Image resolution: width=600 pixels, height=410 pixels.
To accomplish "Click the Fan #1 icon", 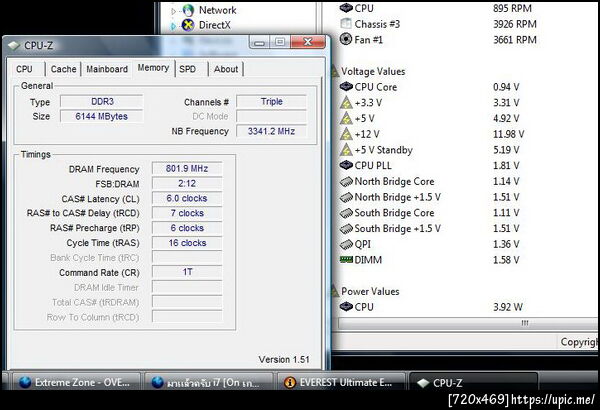I will [x=346, y=39].
